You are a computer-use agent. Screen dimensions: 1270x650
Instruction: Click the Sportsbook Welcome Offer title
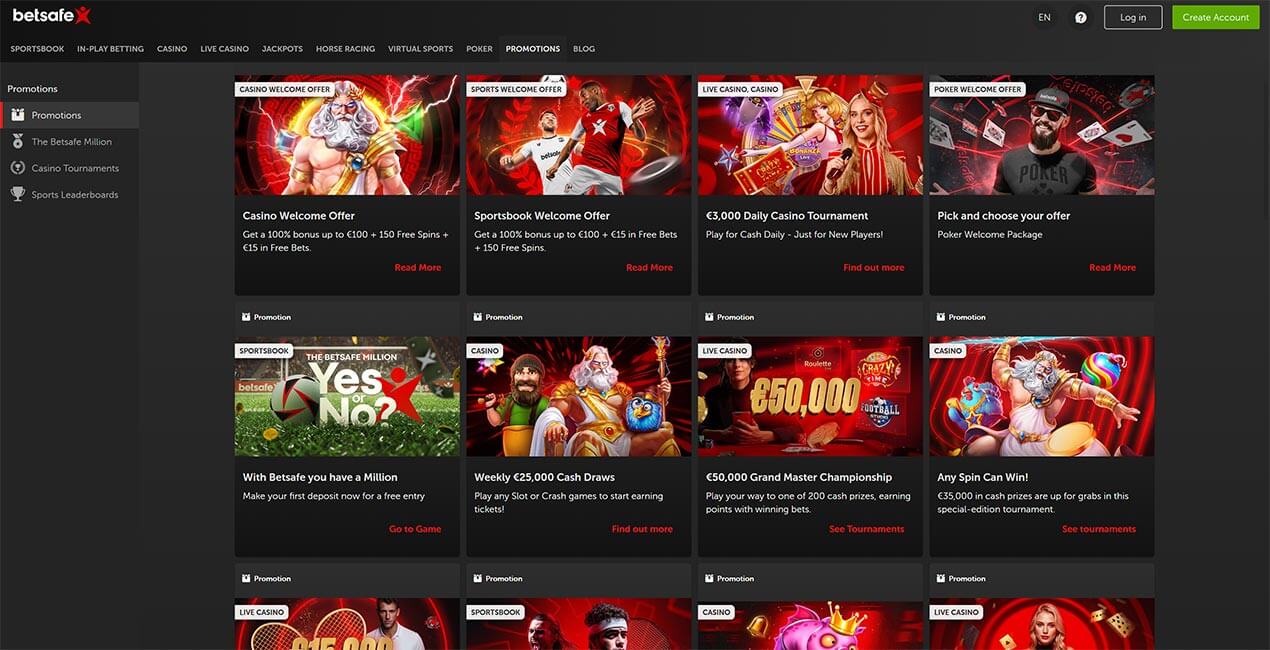[542, 216]
